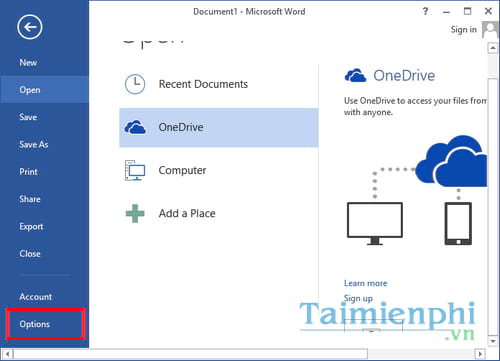Click the user avatar beside Sign in

coord(490,30)
